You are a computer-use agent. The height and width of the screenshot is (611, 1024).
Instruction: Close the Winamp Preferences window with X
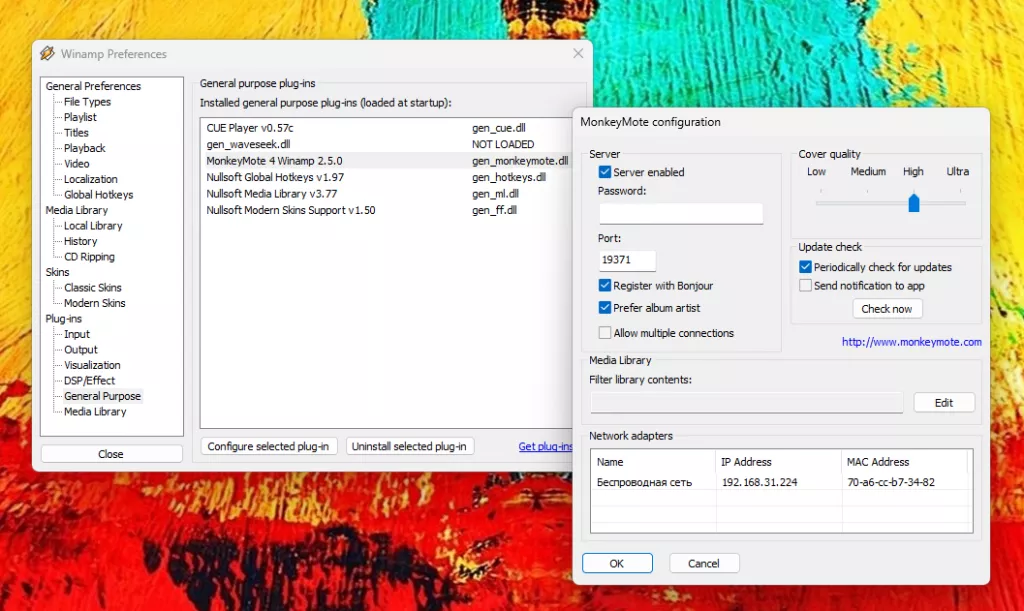click(578, 54)
